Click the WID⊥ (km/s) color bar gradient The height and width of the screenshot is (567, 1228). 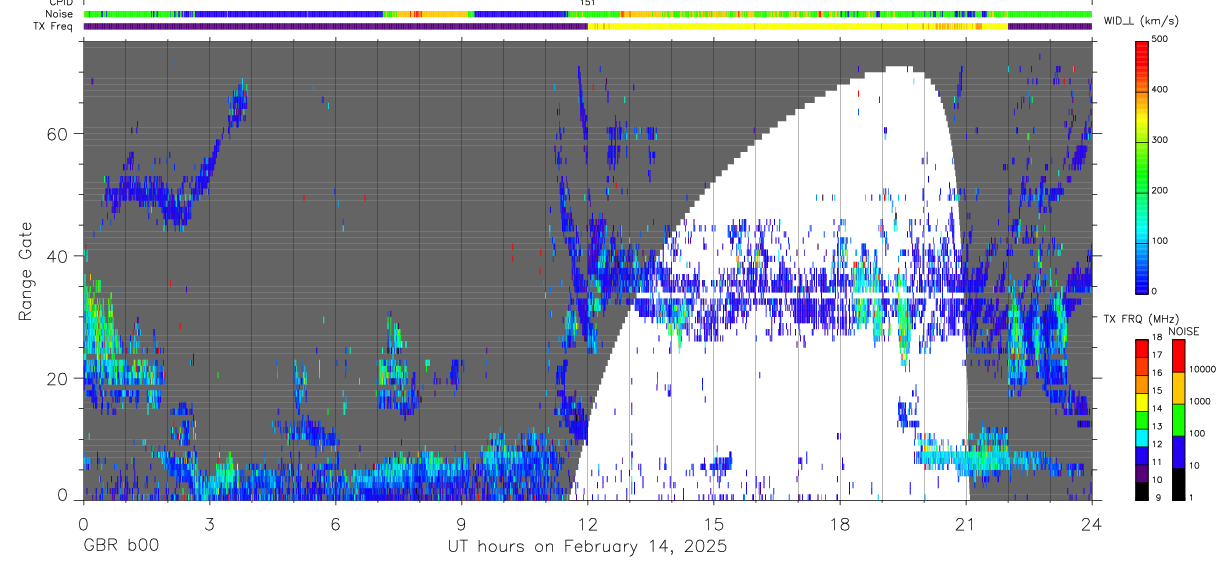click(x=1142, y=166)
